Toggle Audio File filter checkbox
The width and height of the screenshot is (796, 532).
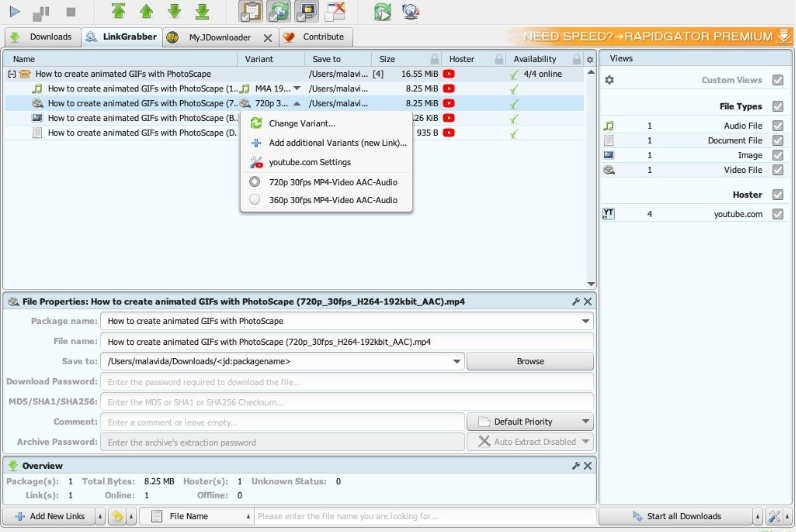tap(777, 125)
